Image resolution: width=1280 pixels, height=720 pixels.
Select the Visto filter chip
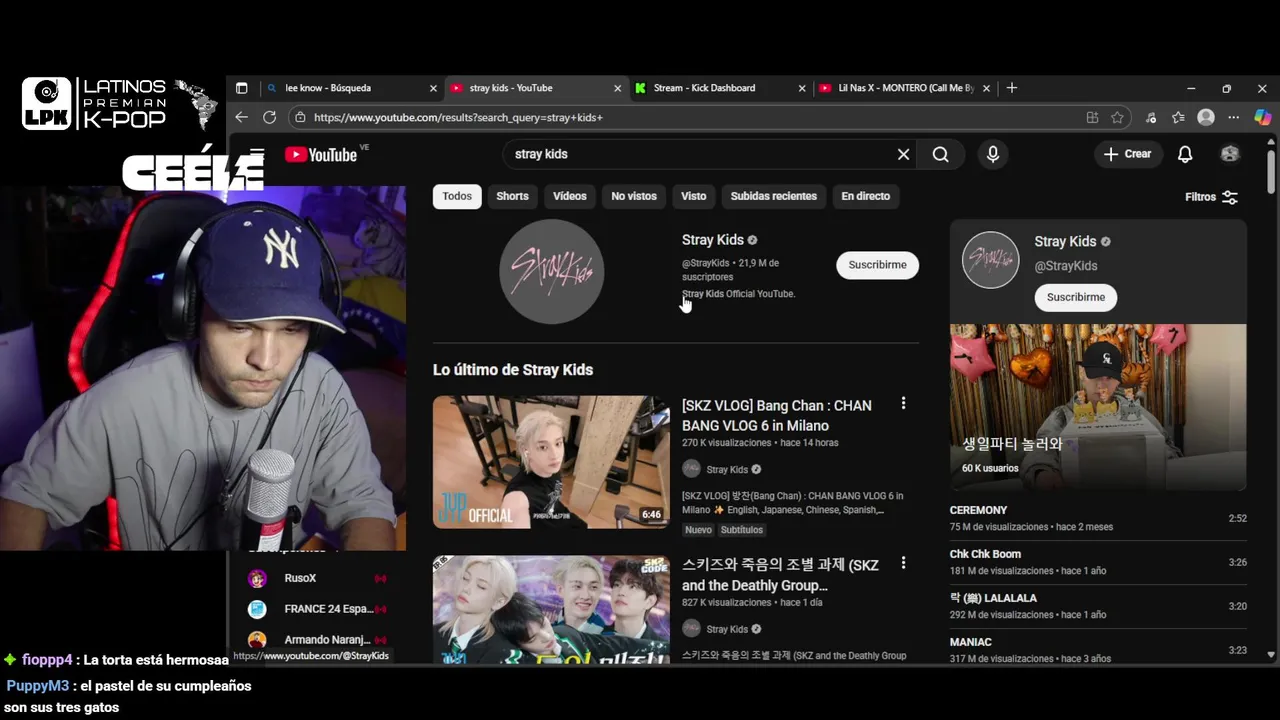[x=694, y=196]
